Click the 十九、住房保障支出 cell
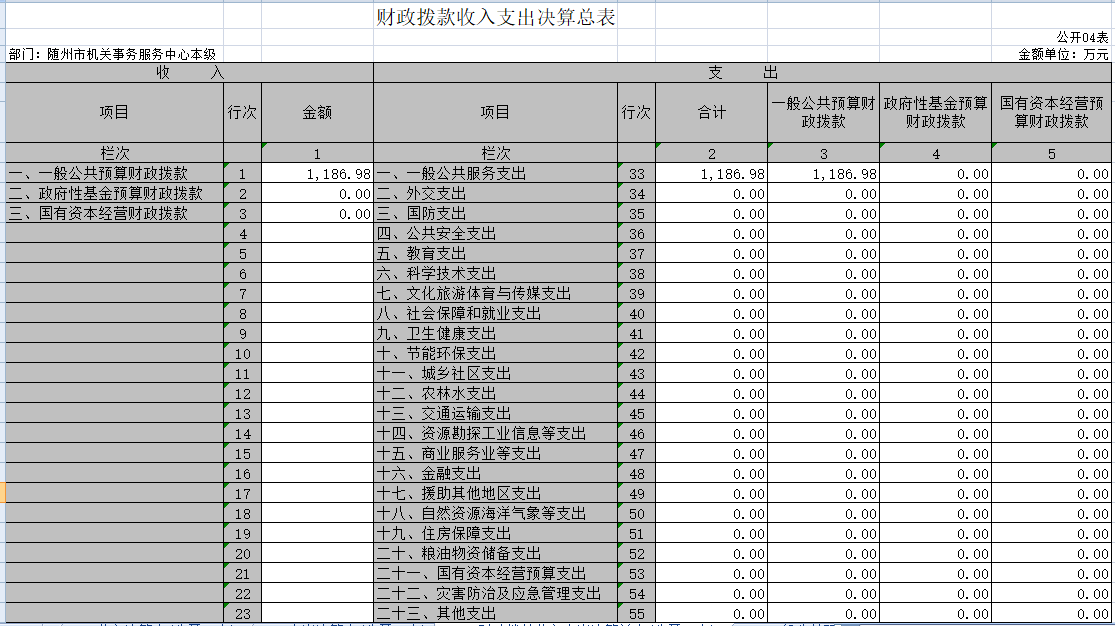 pyautogui.click(x=444, y=534)
